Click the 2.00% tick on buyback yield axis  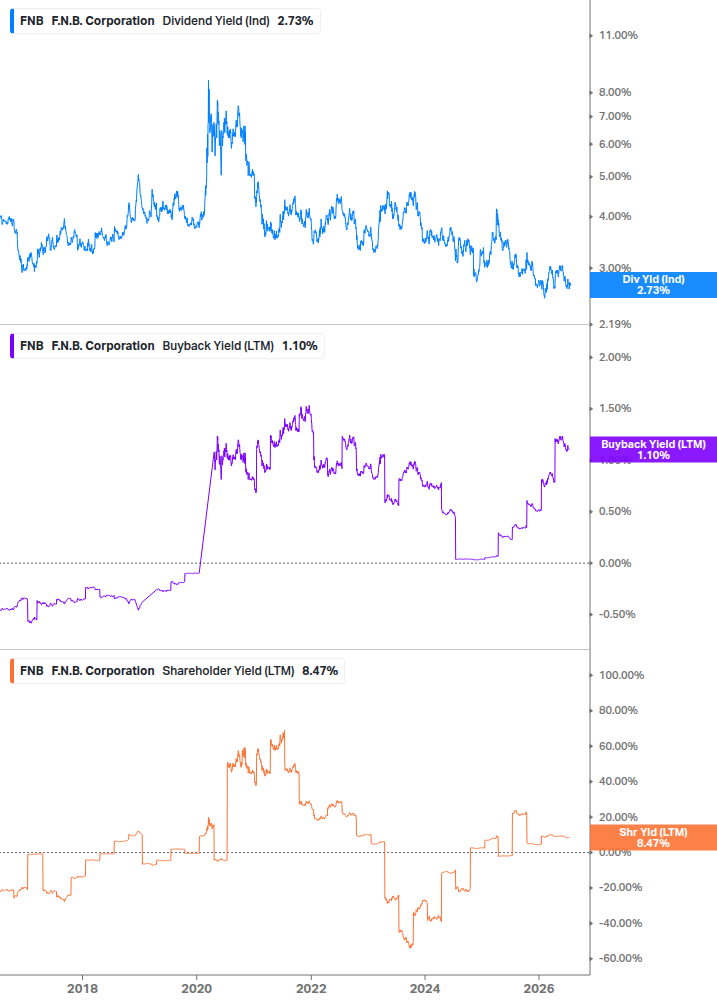(x=615, y=358)
